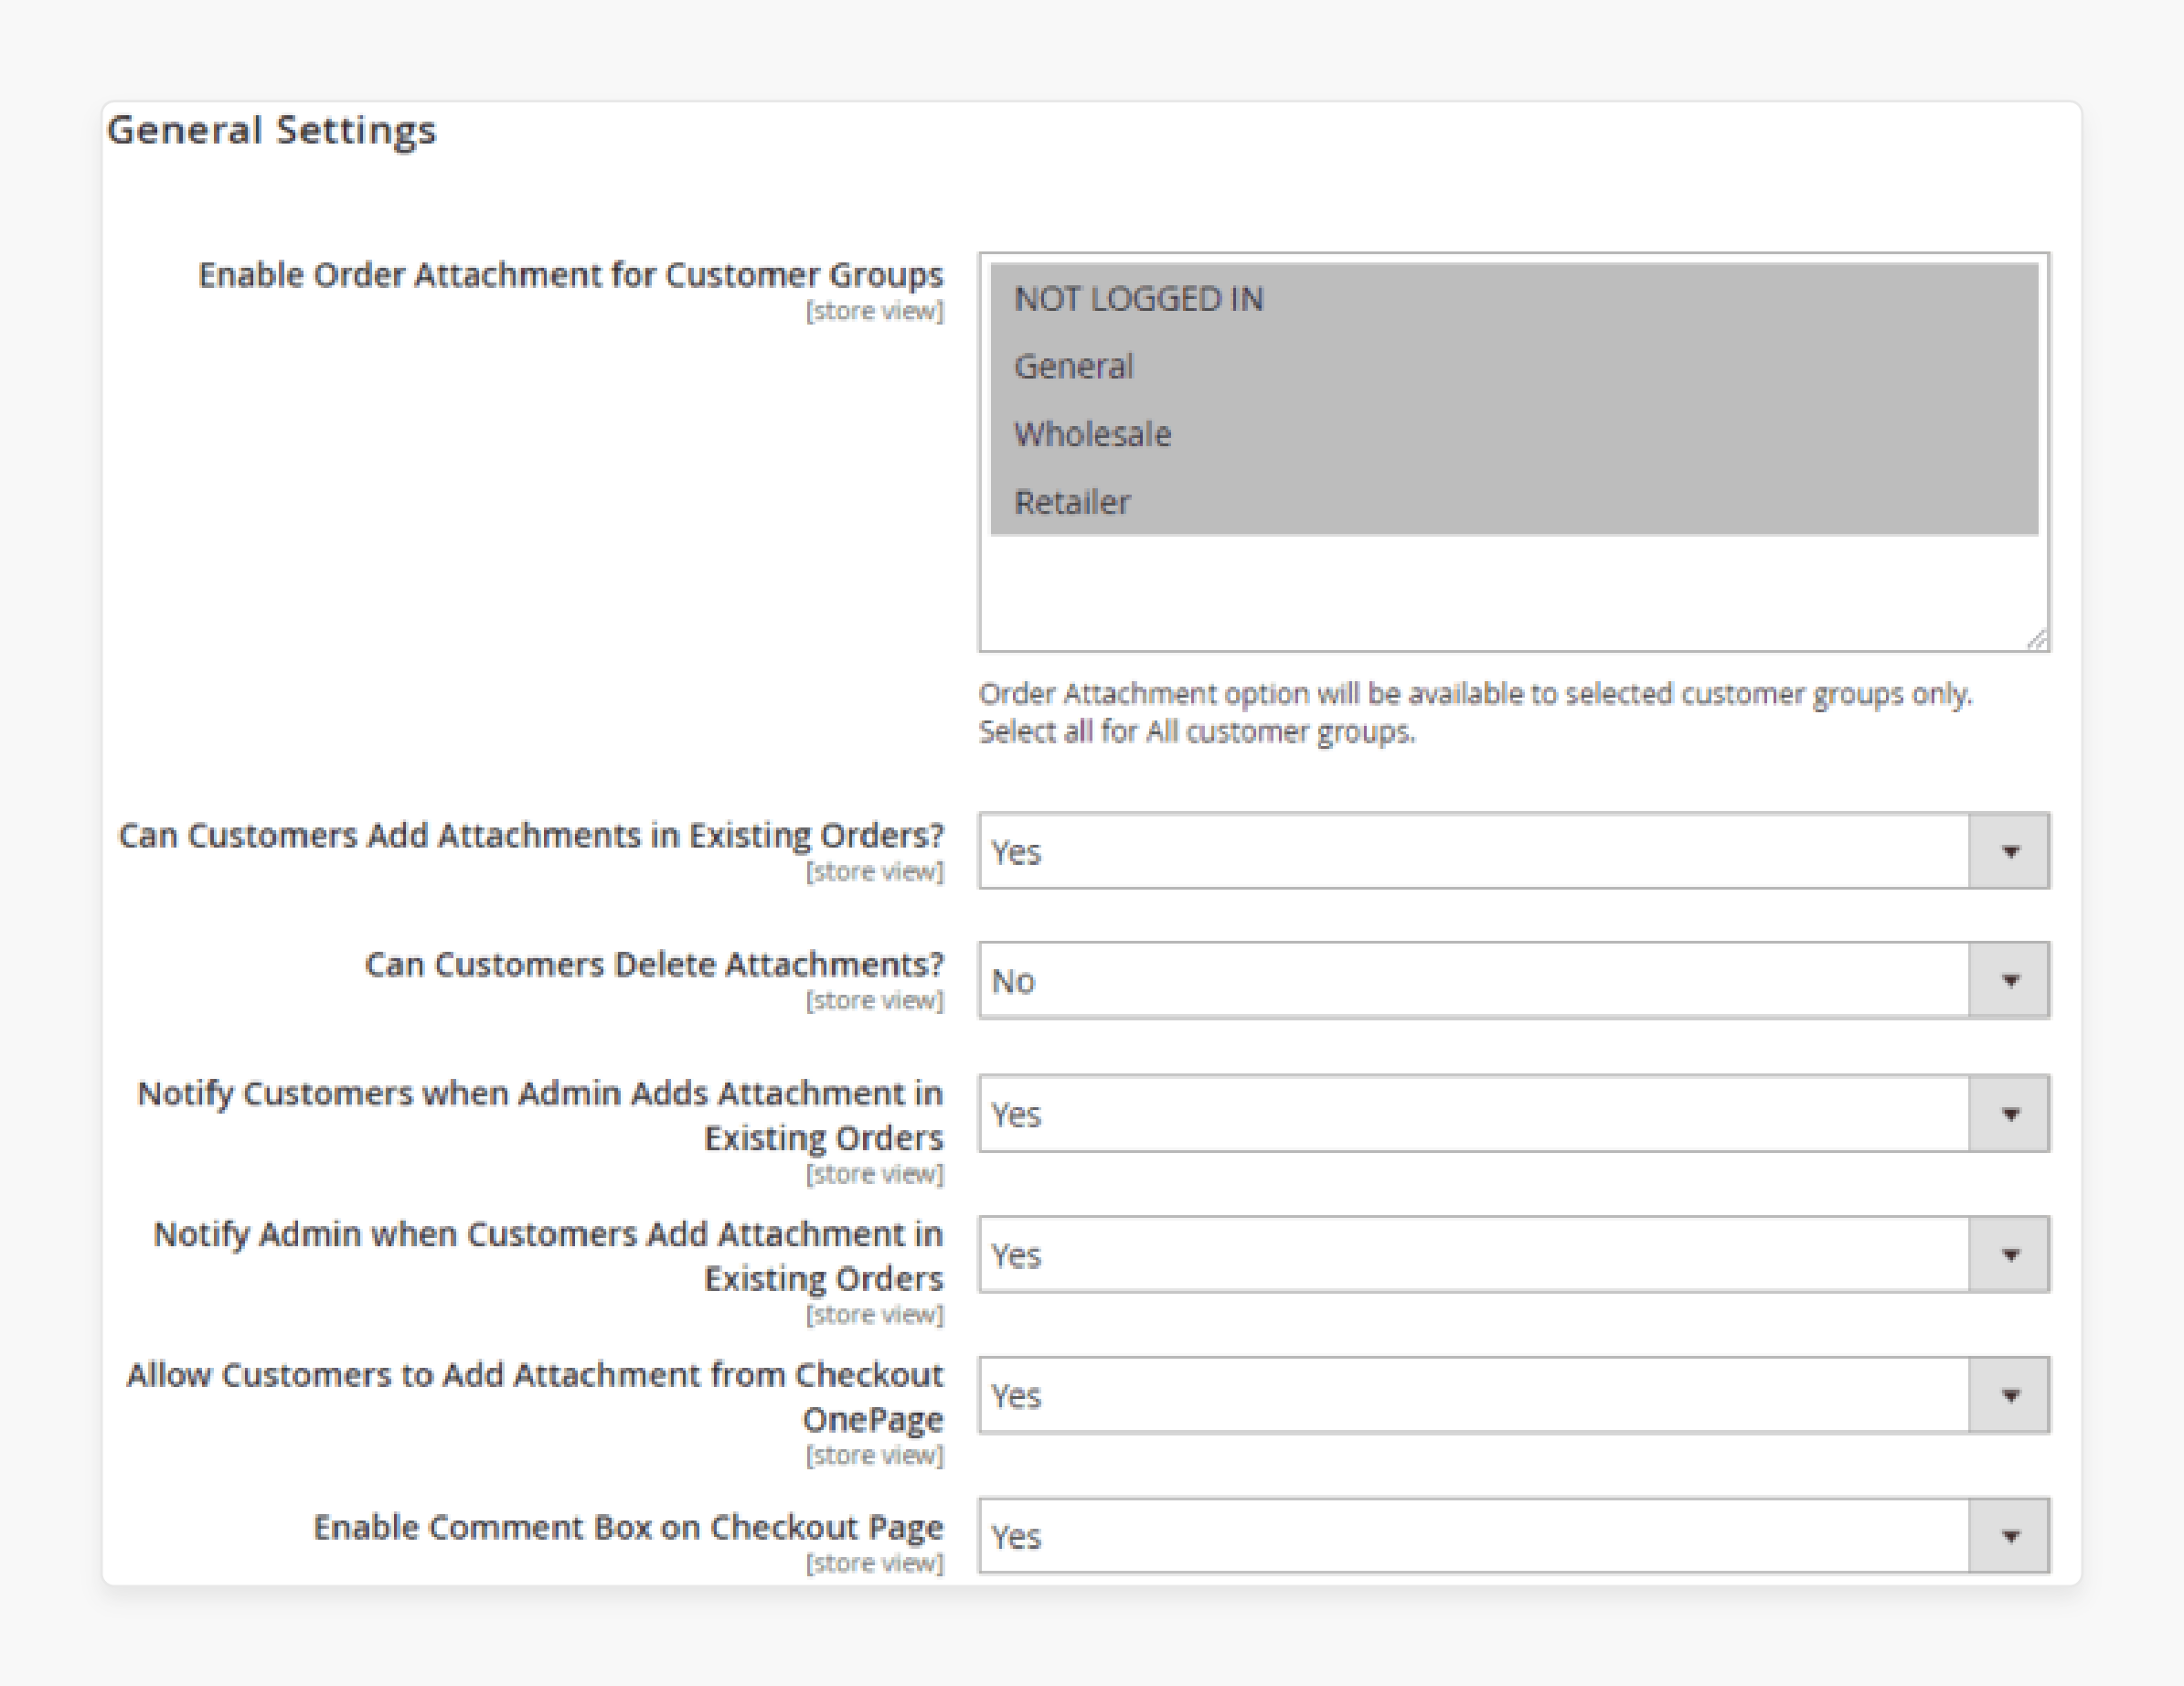Select Retailer customer group option
2184x1686 pixels.
pos(1513,501)
